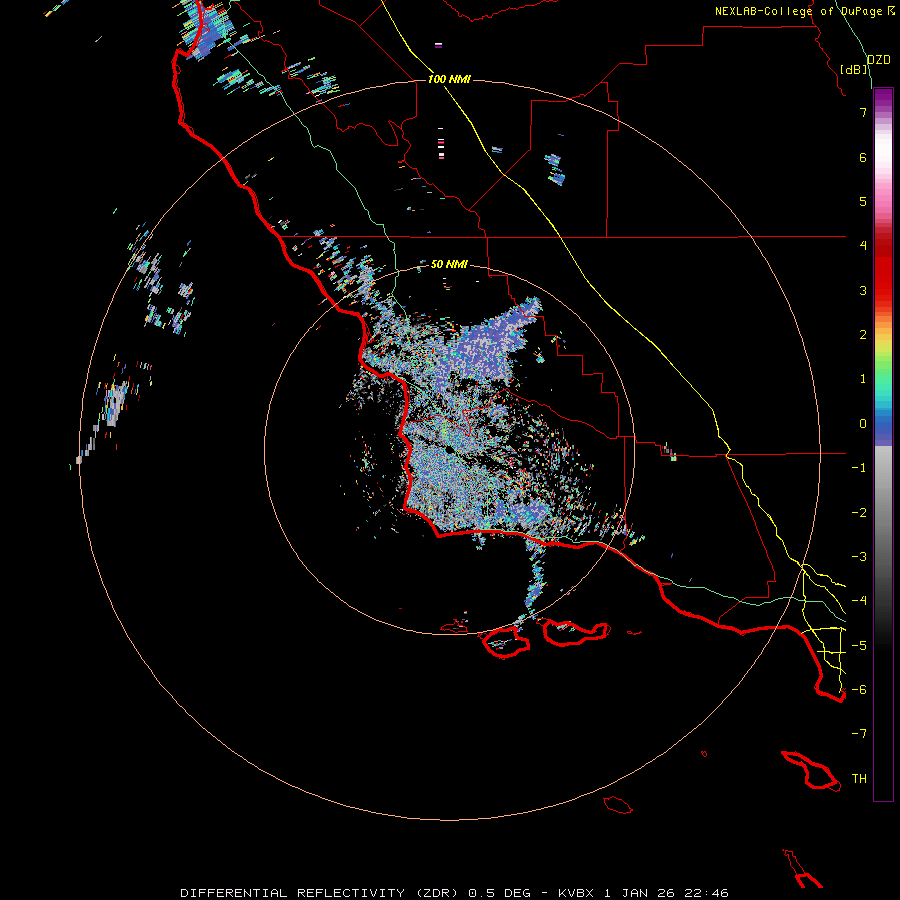Viewport: 900px width, 900px height.
Task: Click the 3 value on the scale
Action: pos(863,290)
